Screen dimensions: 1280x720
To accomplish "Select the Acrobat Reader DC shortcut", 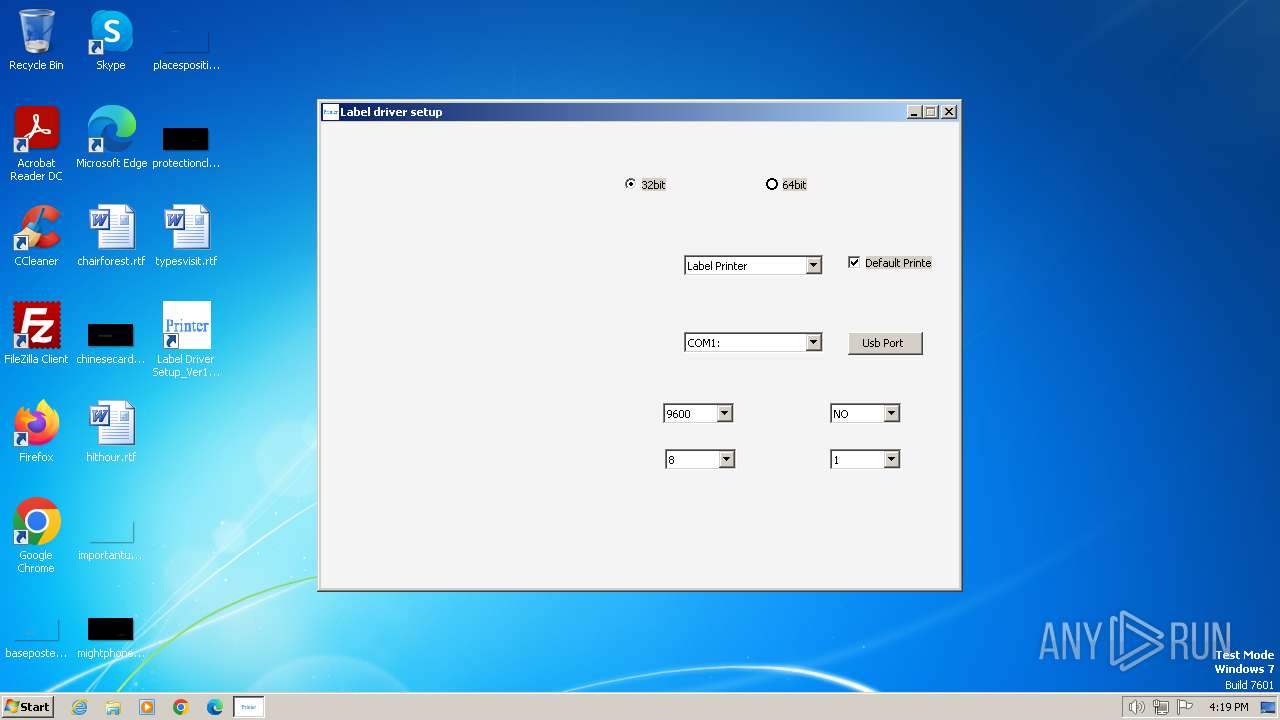I will [36, 144].
